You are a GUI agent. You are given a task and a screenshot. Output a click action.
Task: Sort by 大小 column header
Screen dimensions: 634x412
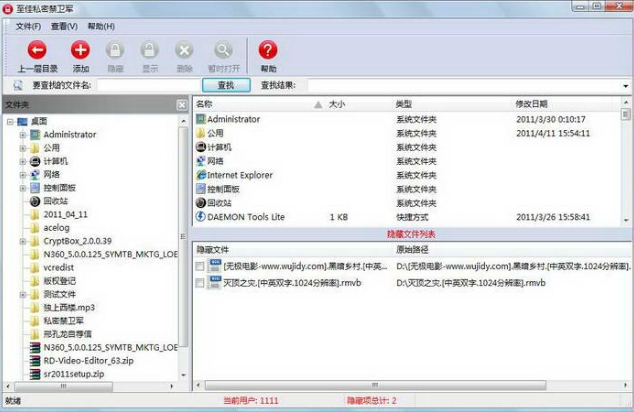pos(337,104)
